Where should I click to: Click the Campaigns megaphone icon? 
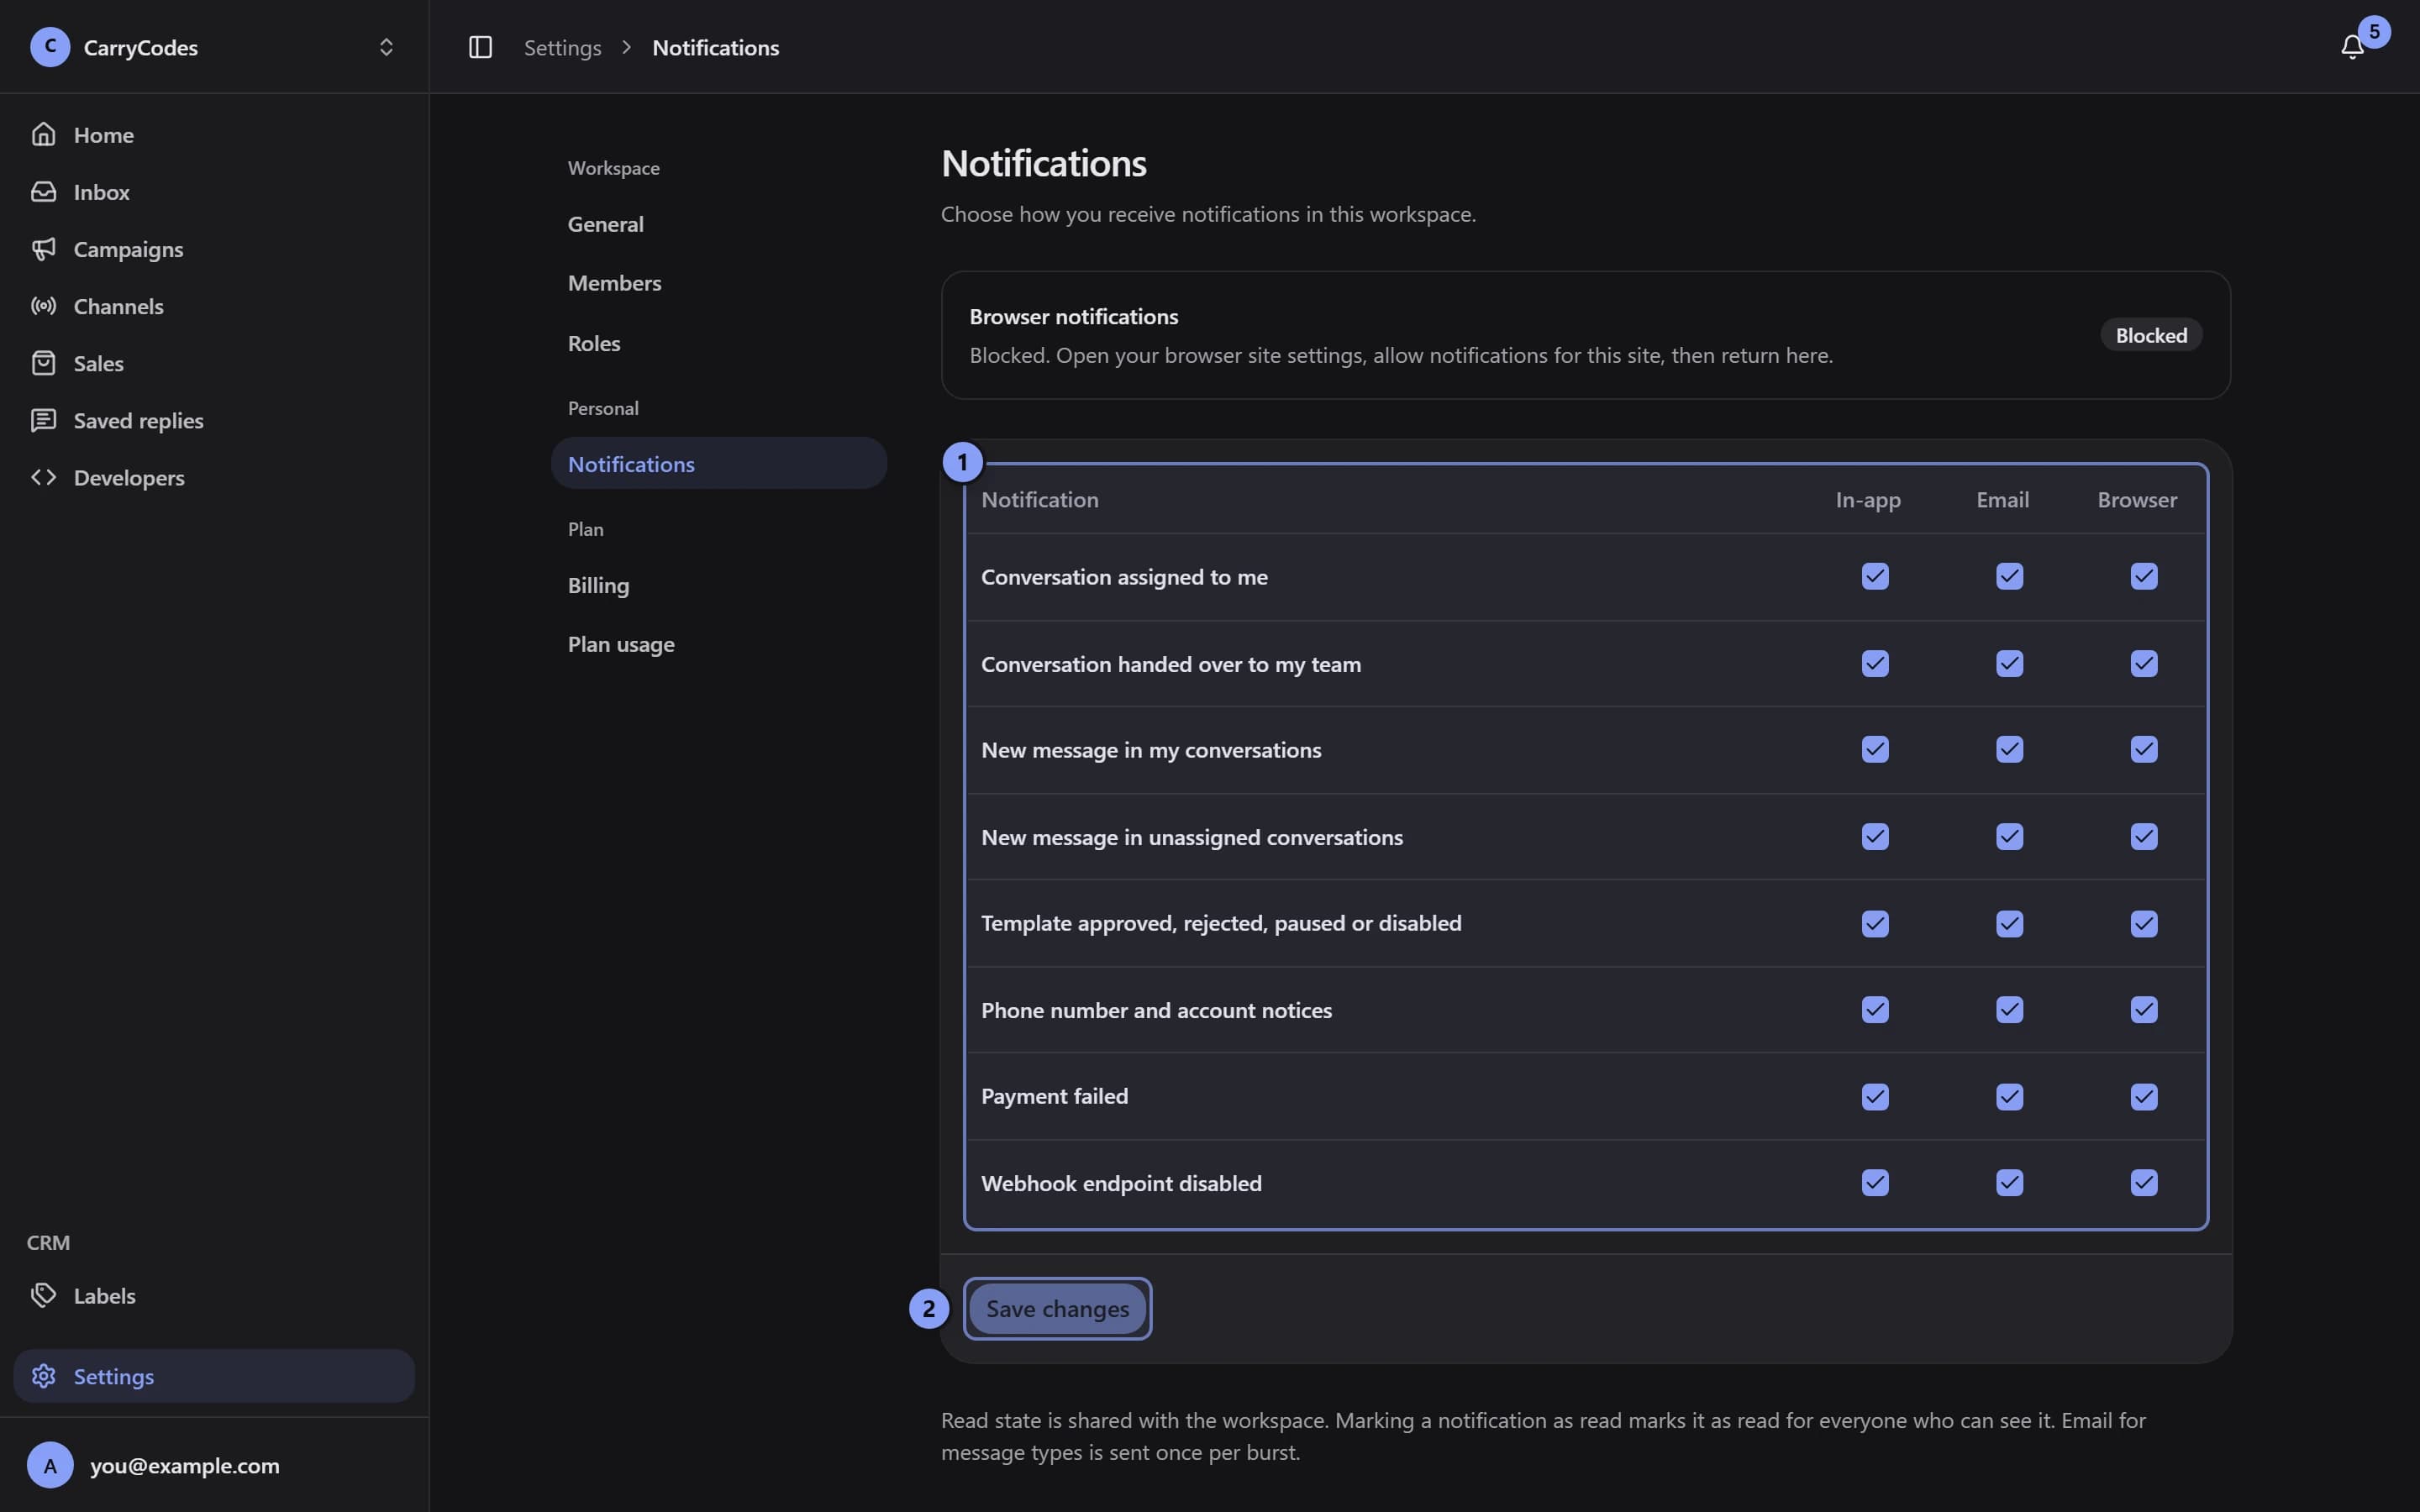coord(43,248)
